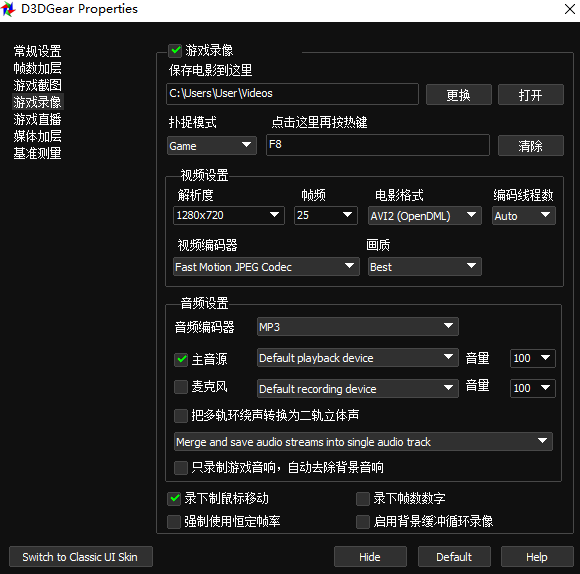
Task: Enable the 录下帧数数字 checkbox
Action: tap(363, 499)
